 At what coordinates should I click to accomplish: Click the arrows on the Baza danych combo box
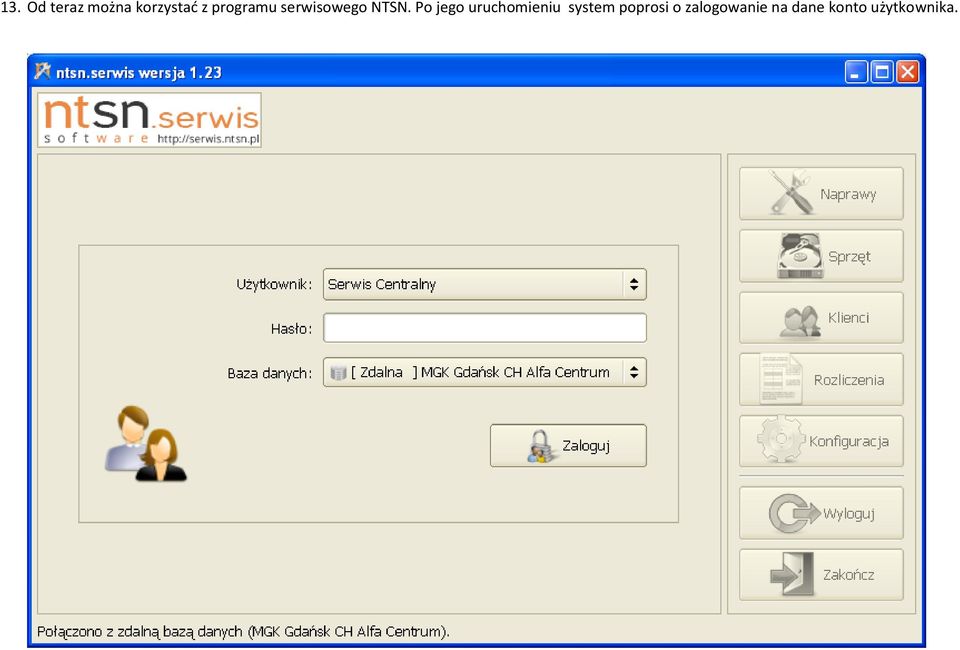tap(634, 372)
